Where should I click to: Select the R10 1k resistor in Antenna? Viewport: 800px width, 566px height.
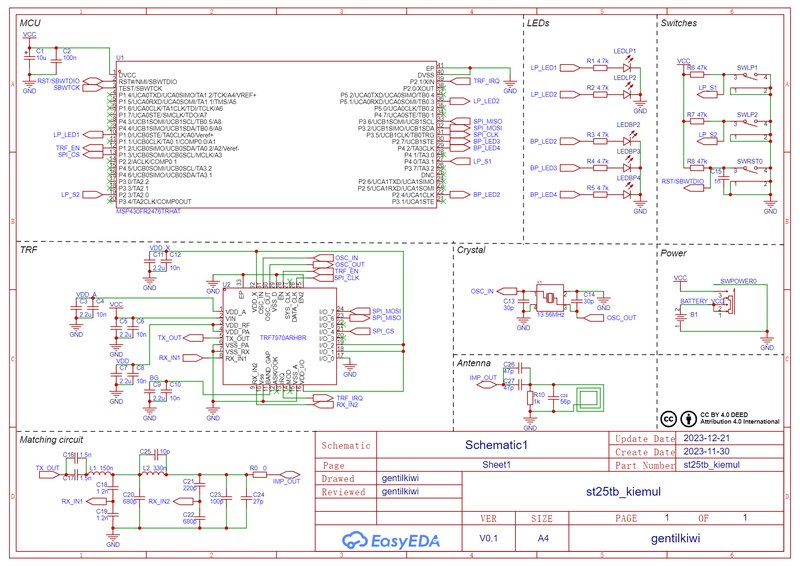[530, 399]
